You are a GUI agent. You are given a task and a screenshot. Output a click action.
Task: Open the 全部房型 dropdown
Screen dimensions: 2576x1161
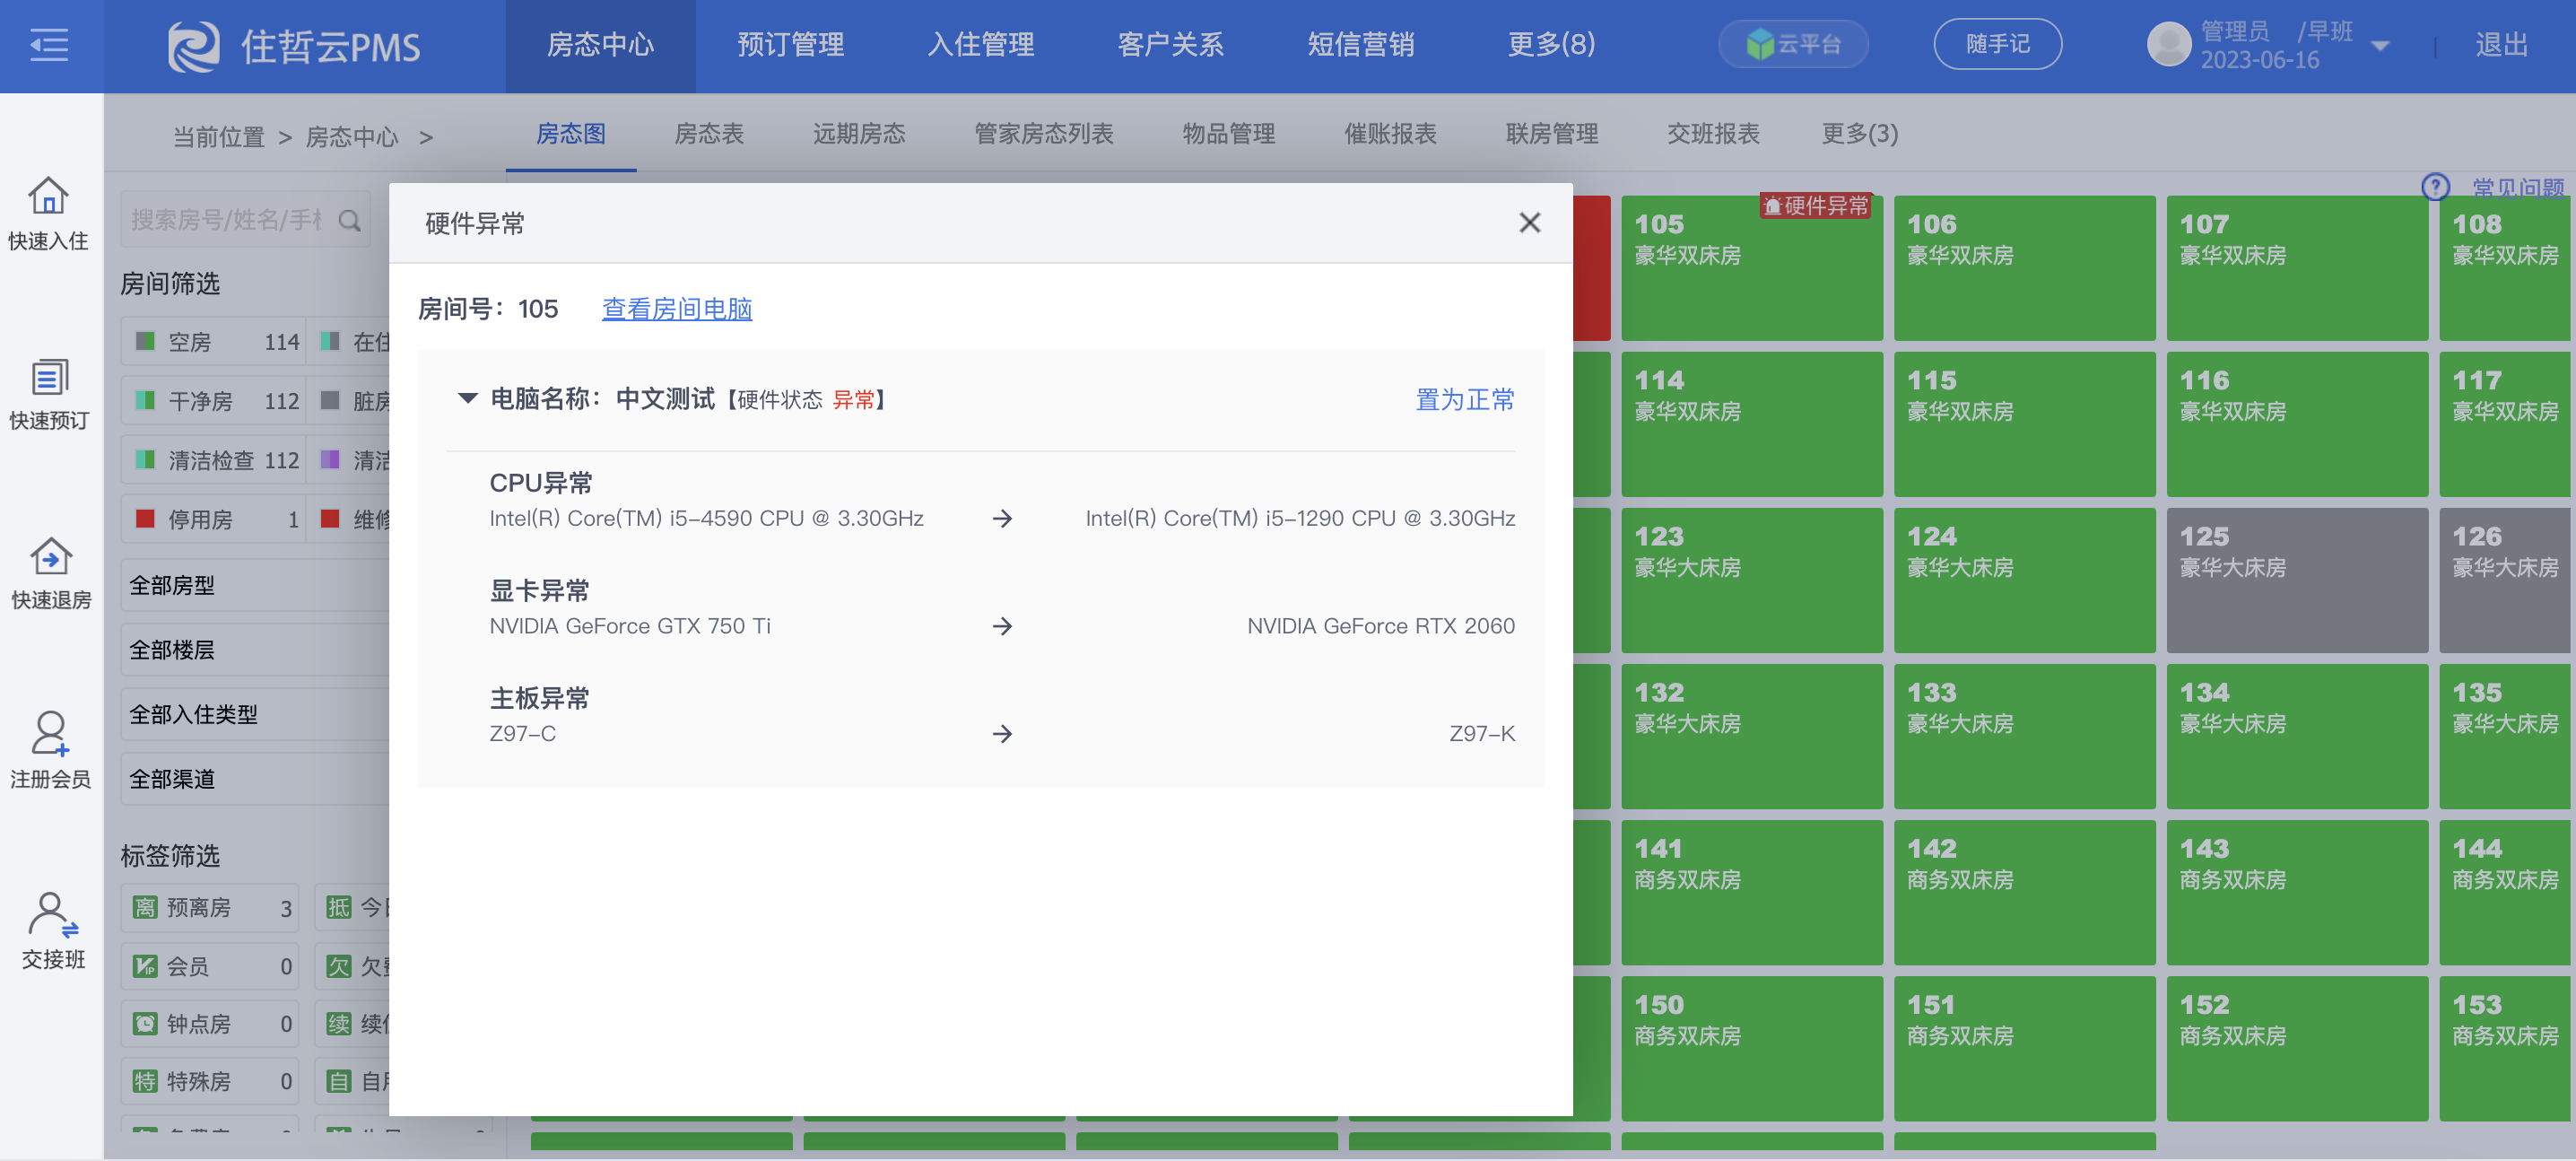click(x=255, y=585)
